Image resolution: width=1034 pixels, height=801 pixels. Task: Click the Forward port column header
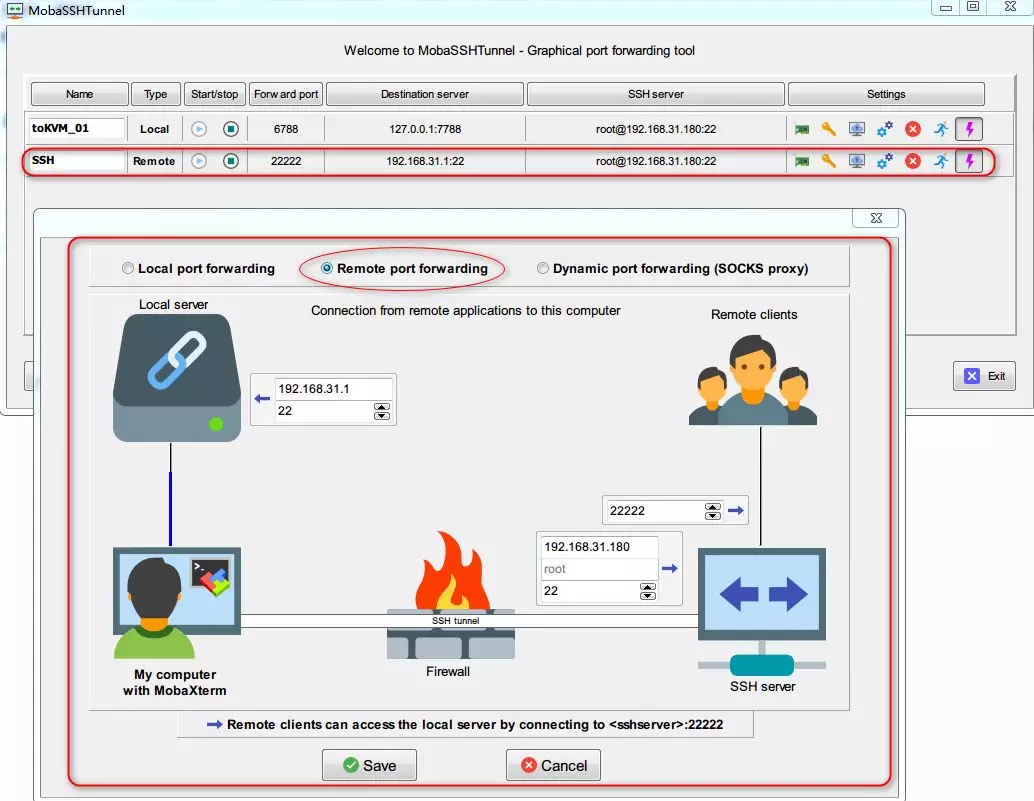[x=286, y=94]
